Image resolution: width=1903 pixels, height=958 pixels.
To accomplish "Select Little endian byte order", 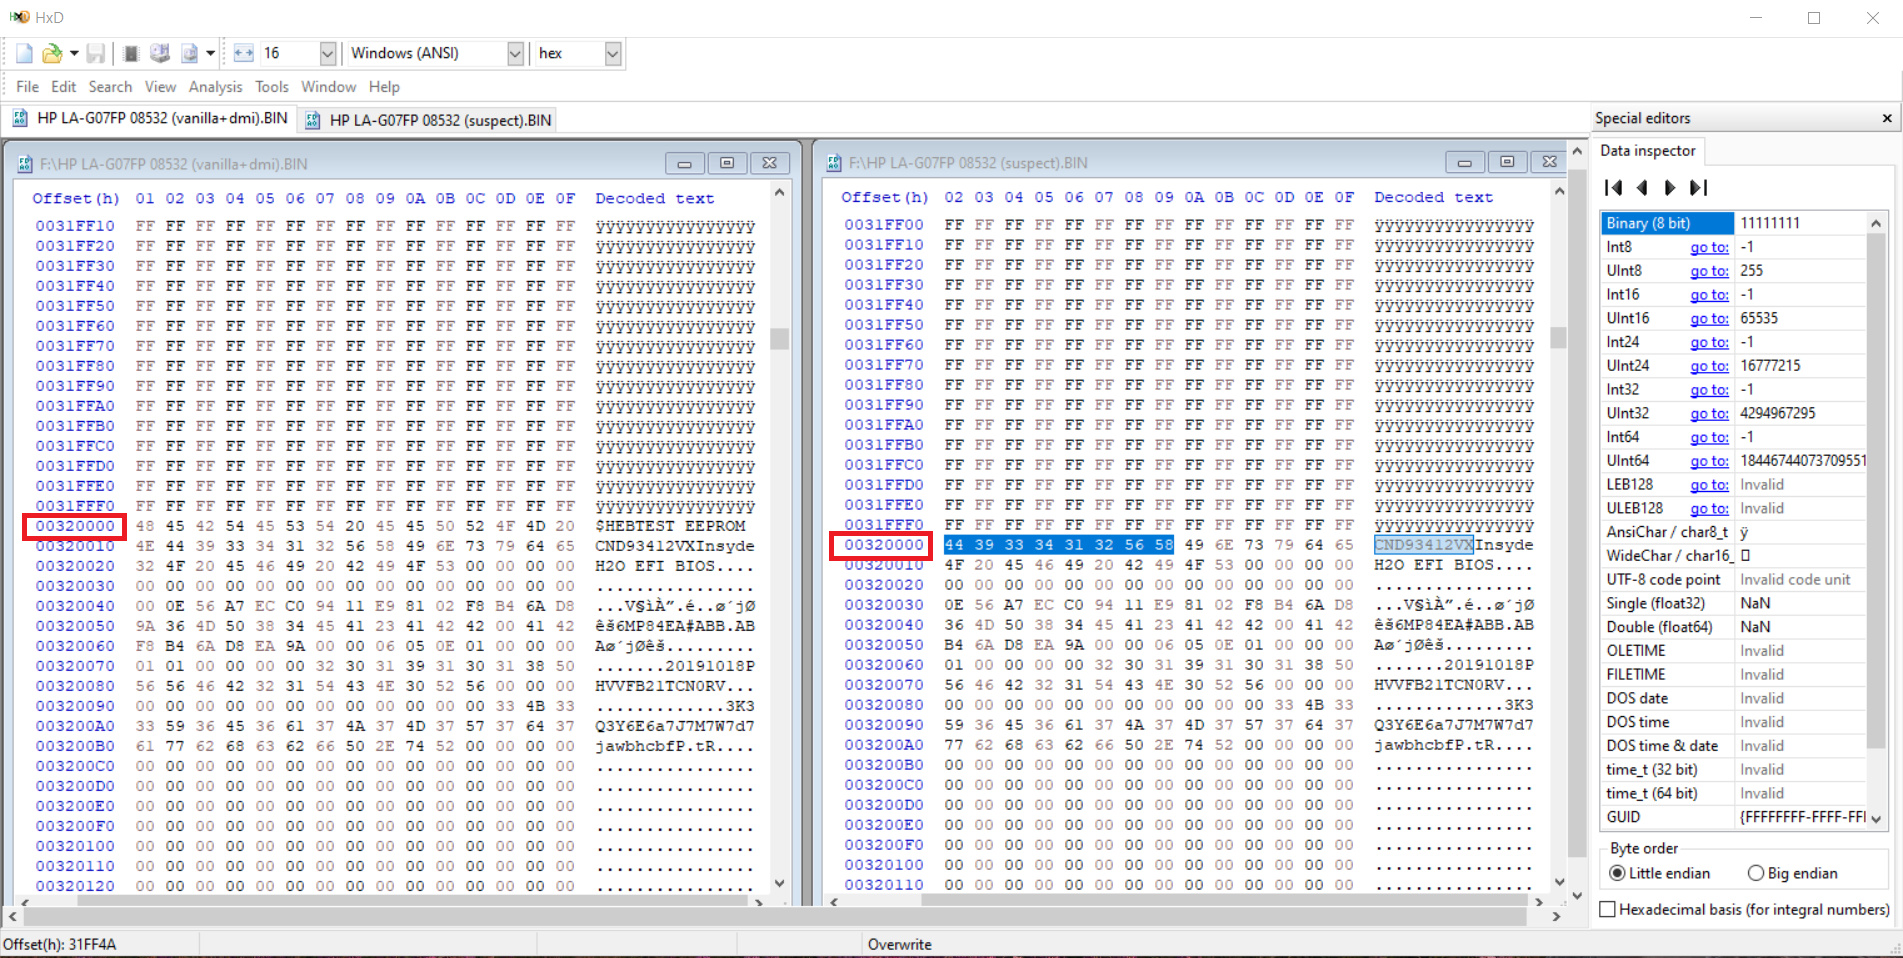I will (x=1660, y=873).
